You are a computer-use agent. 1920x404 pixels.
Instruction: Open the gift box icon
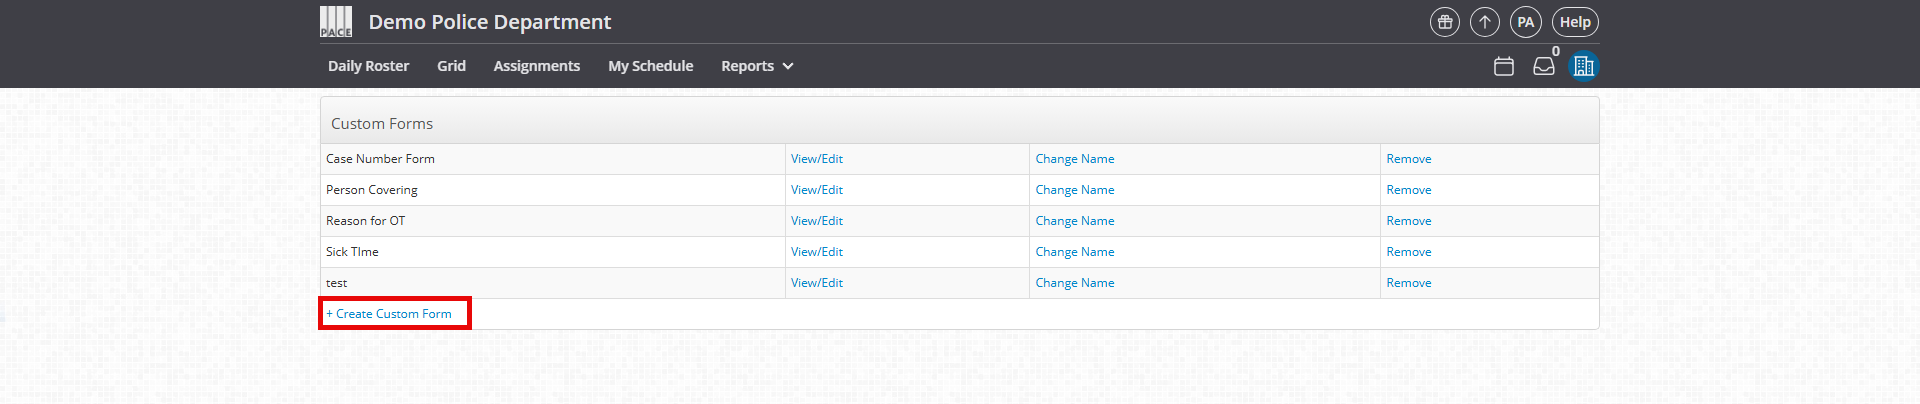pos(1445,22)
